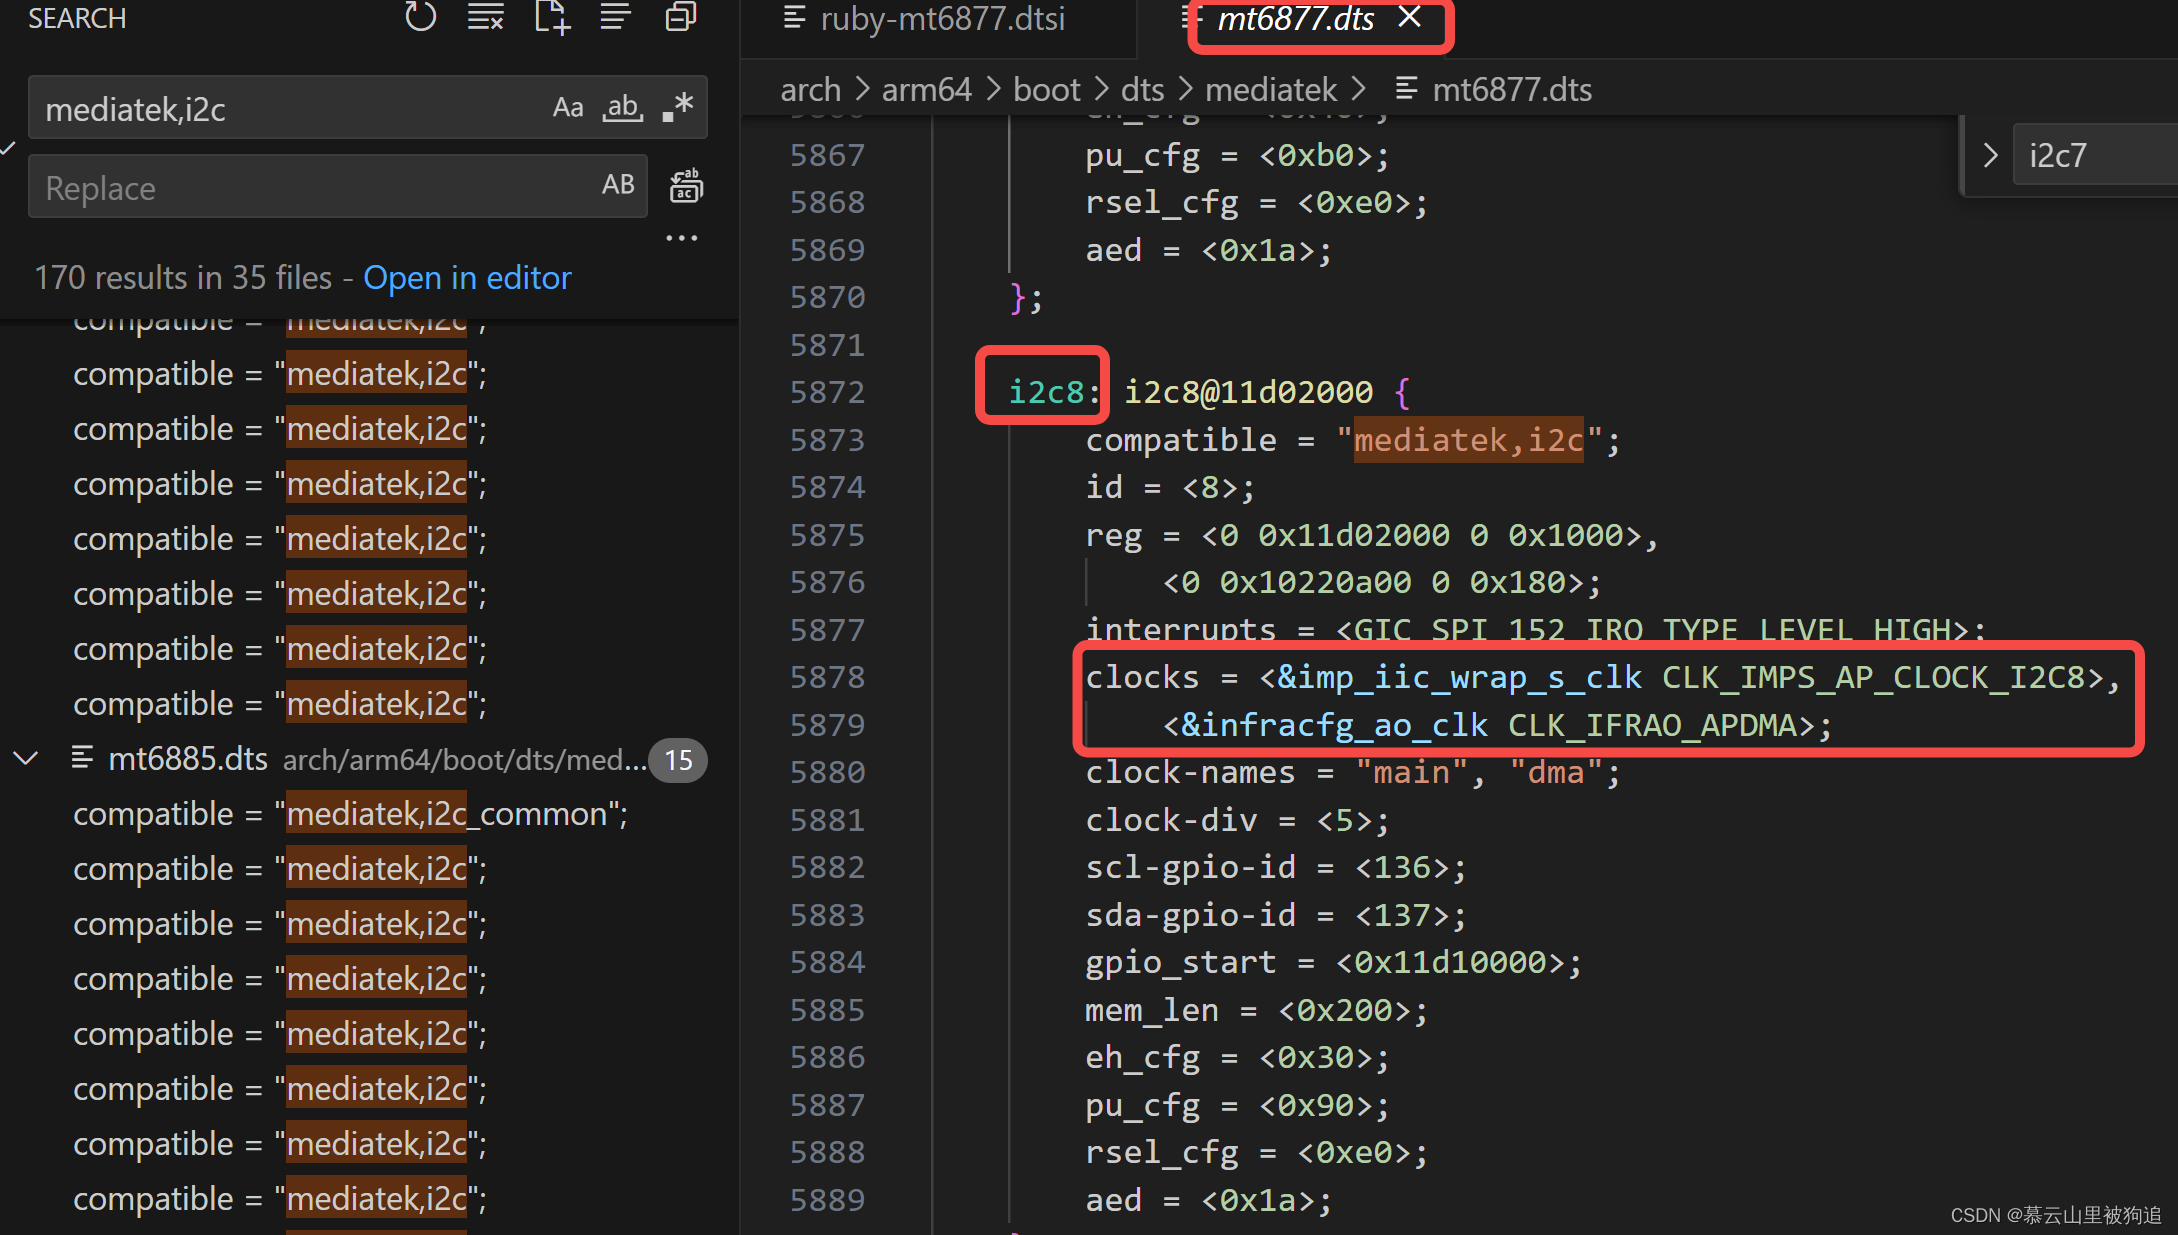Click mediatek folder in breadcrumb

(1270, 90)
